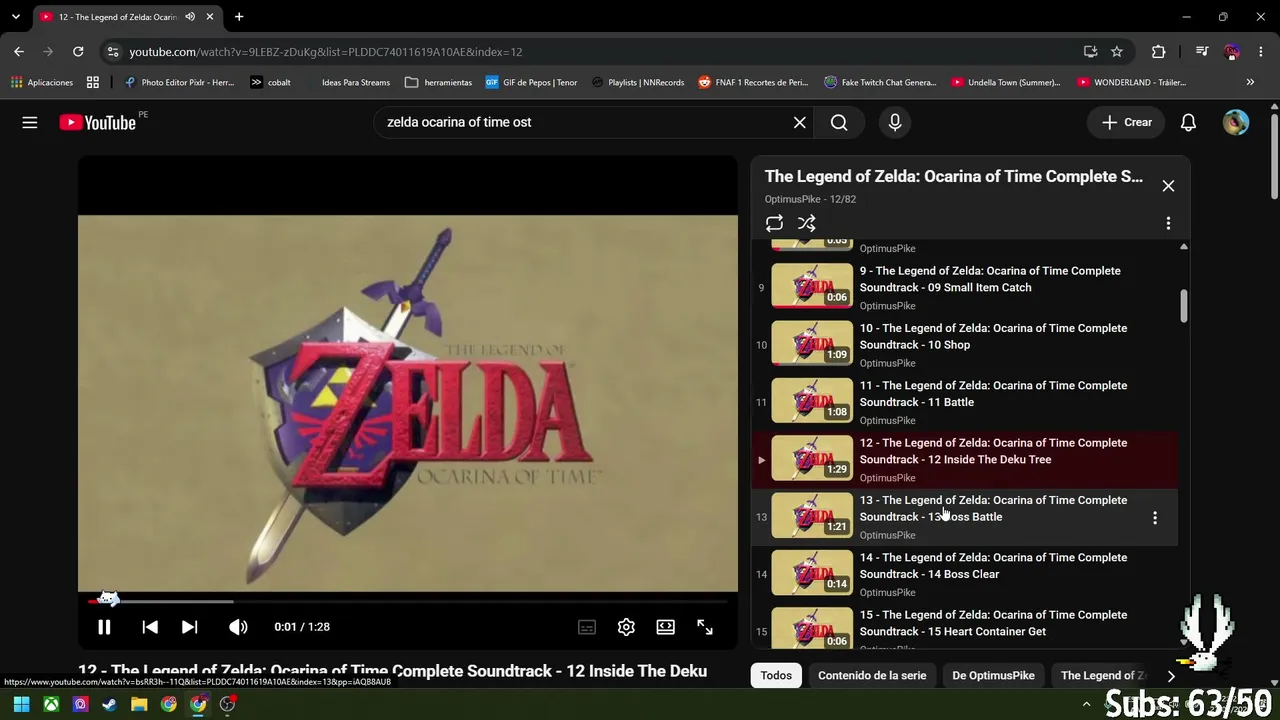This screenshot has height=720, width=1280.
Task: Switch the player to theater mode
Action: 665,627
